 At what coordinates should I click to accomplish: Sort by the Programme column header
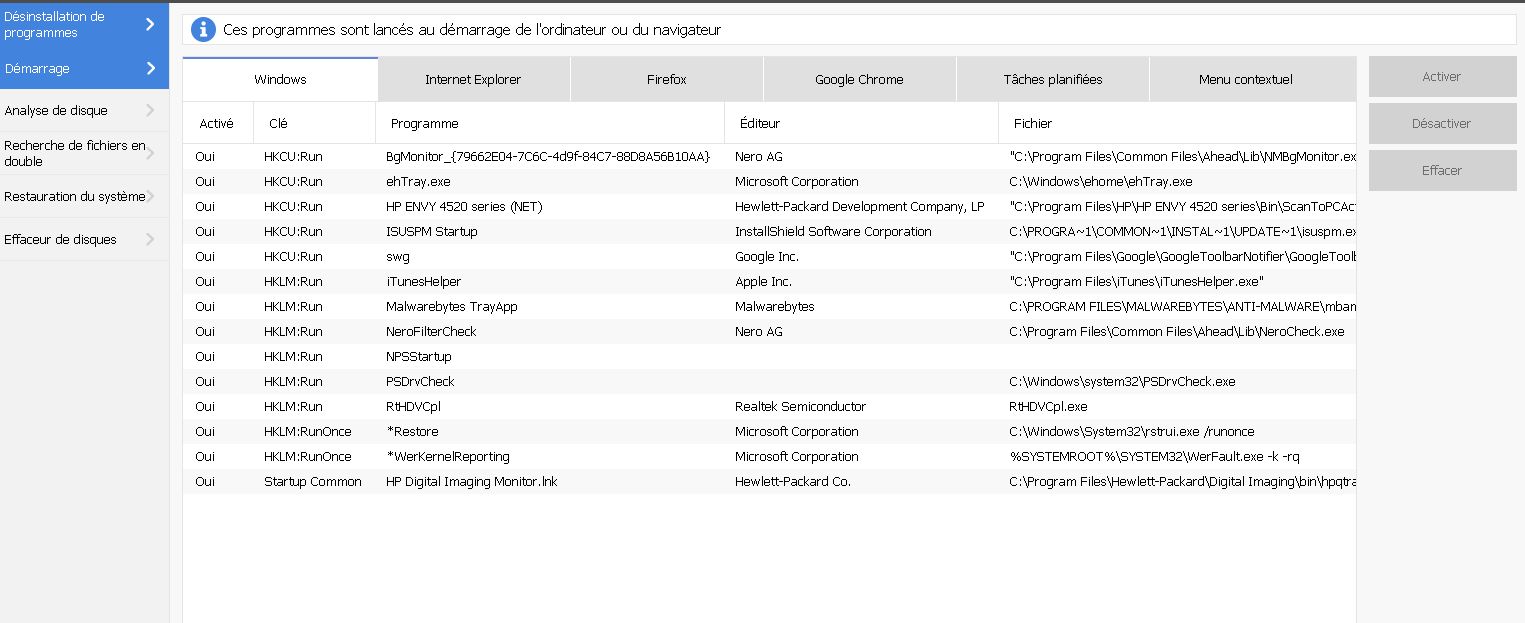pyautogui.click(x=425, y=123)
